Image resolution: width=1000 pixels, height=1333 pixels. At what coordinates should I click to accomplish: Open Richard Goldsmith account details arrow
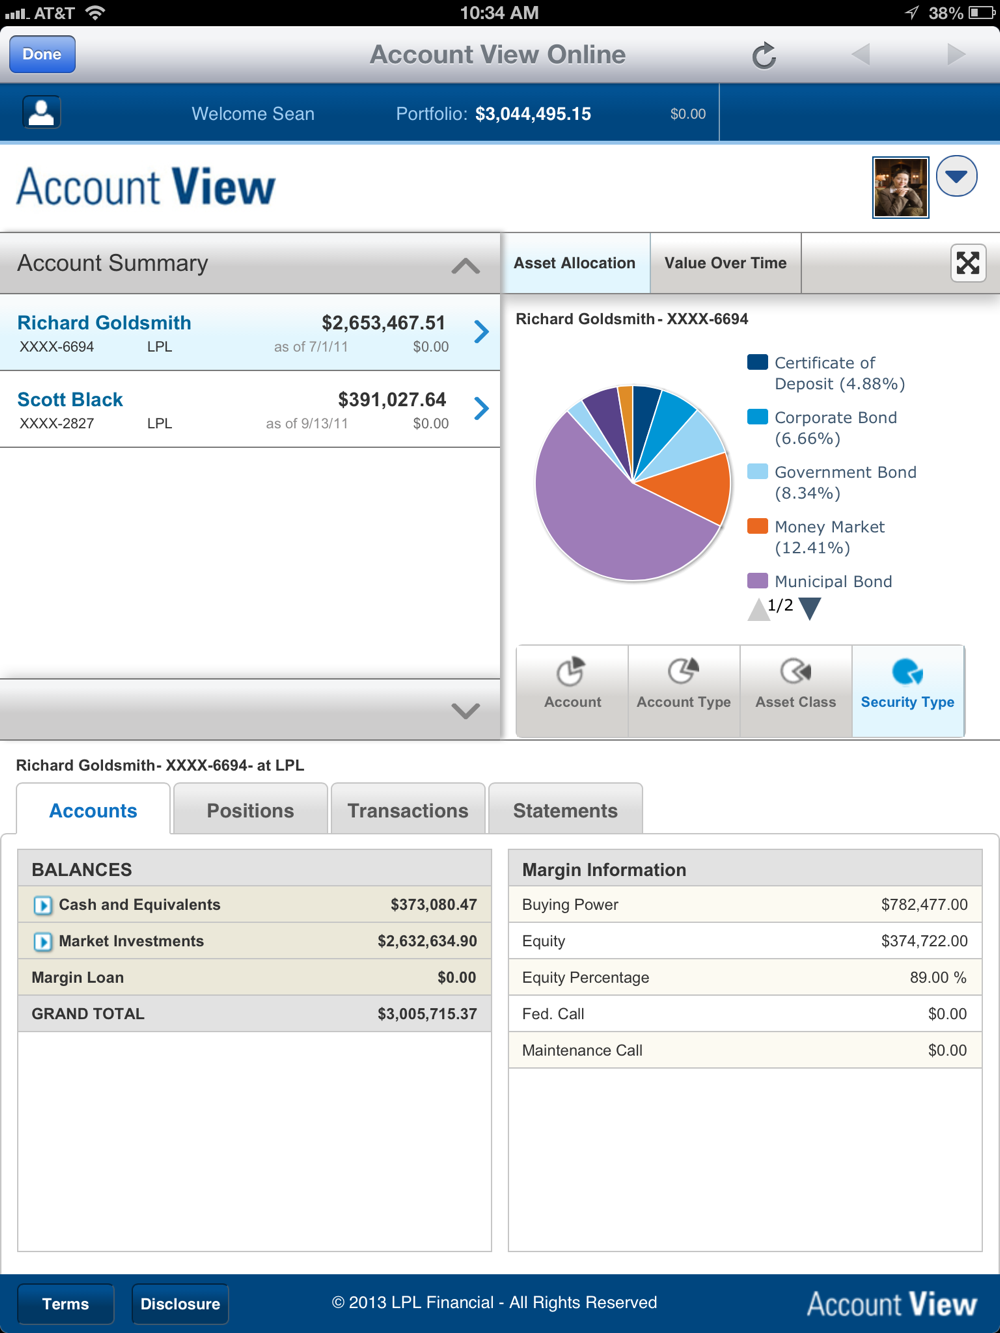pos(481,332)
